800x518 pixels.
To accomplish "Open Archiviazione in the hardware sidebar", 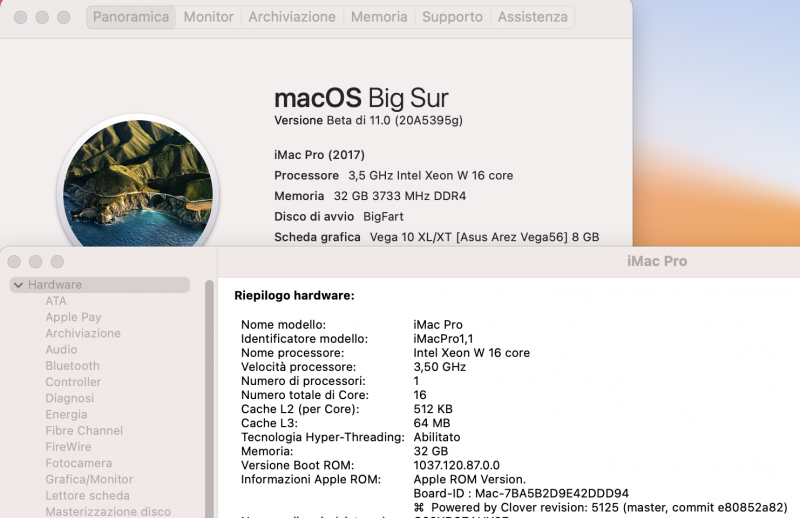I will click(83, 333).
